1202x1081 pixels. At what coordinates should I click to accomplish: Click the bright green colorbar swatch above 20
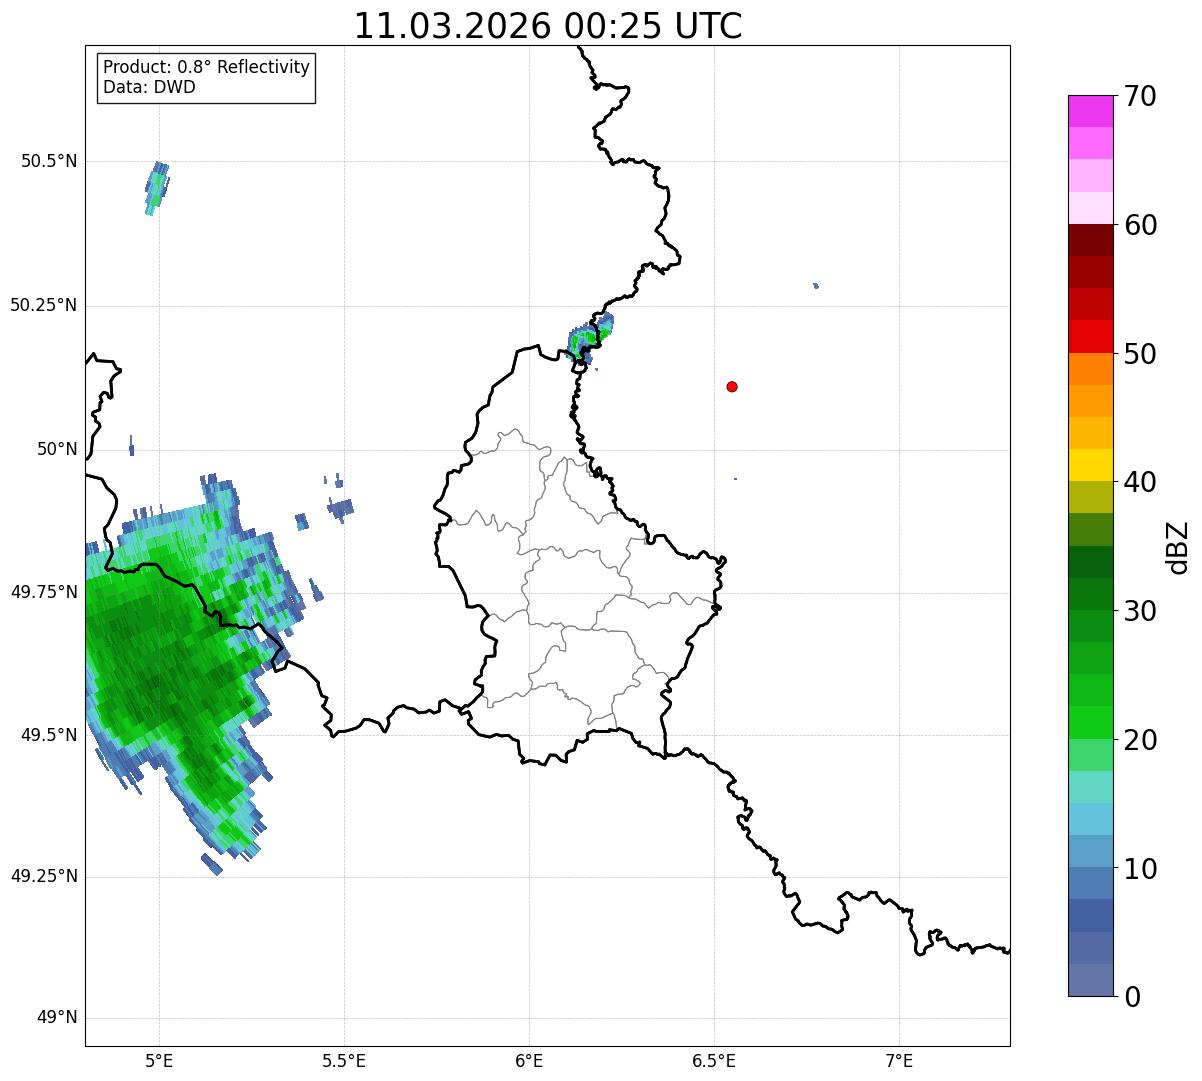coord(1090,723)
